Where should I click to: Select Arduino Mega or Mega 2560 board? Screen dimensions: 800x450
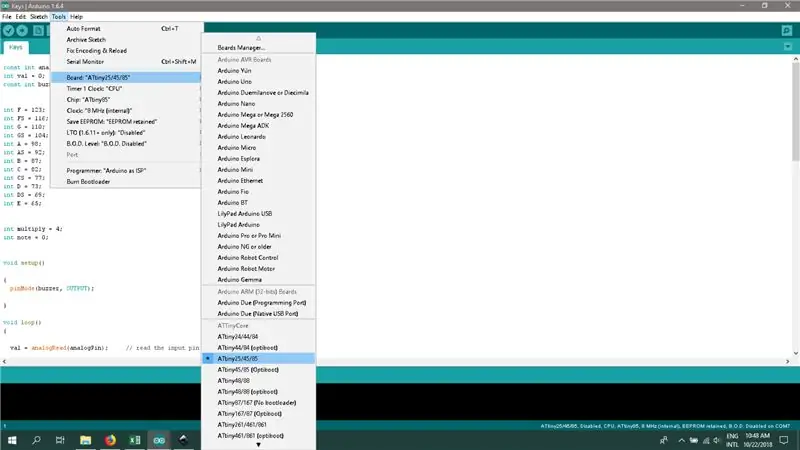coord(259,115)
